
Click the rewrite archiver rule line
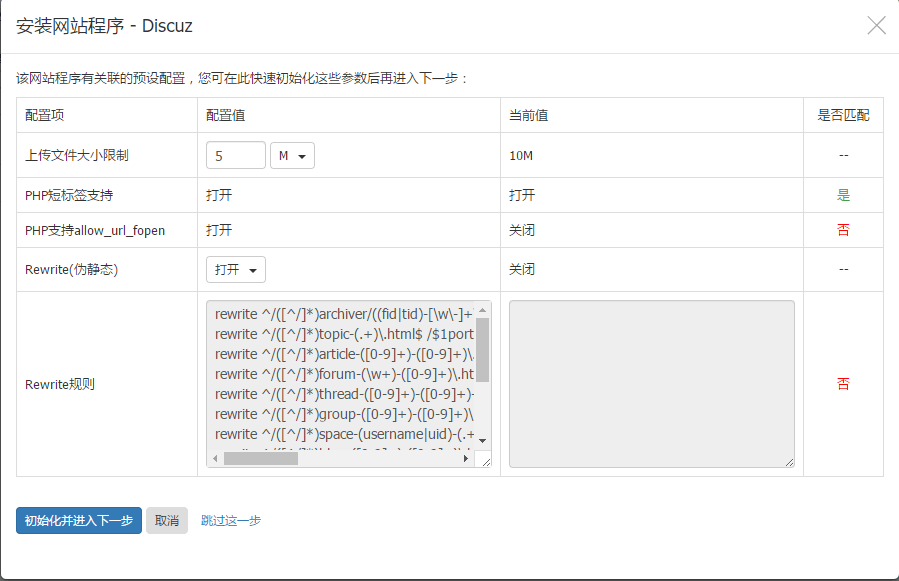(x=344, y=314)
